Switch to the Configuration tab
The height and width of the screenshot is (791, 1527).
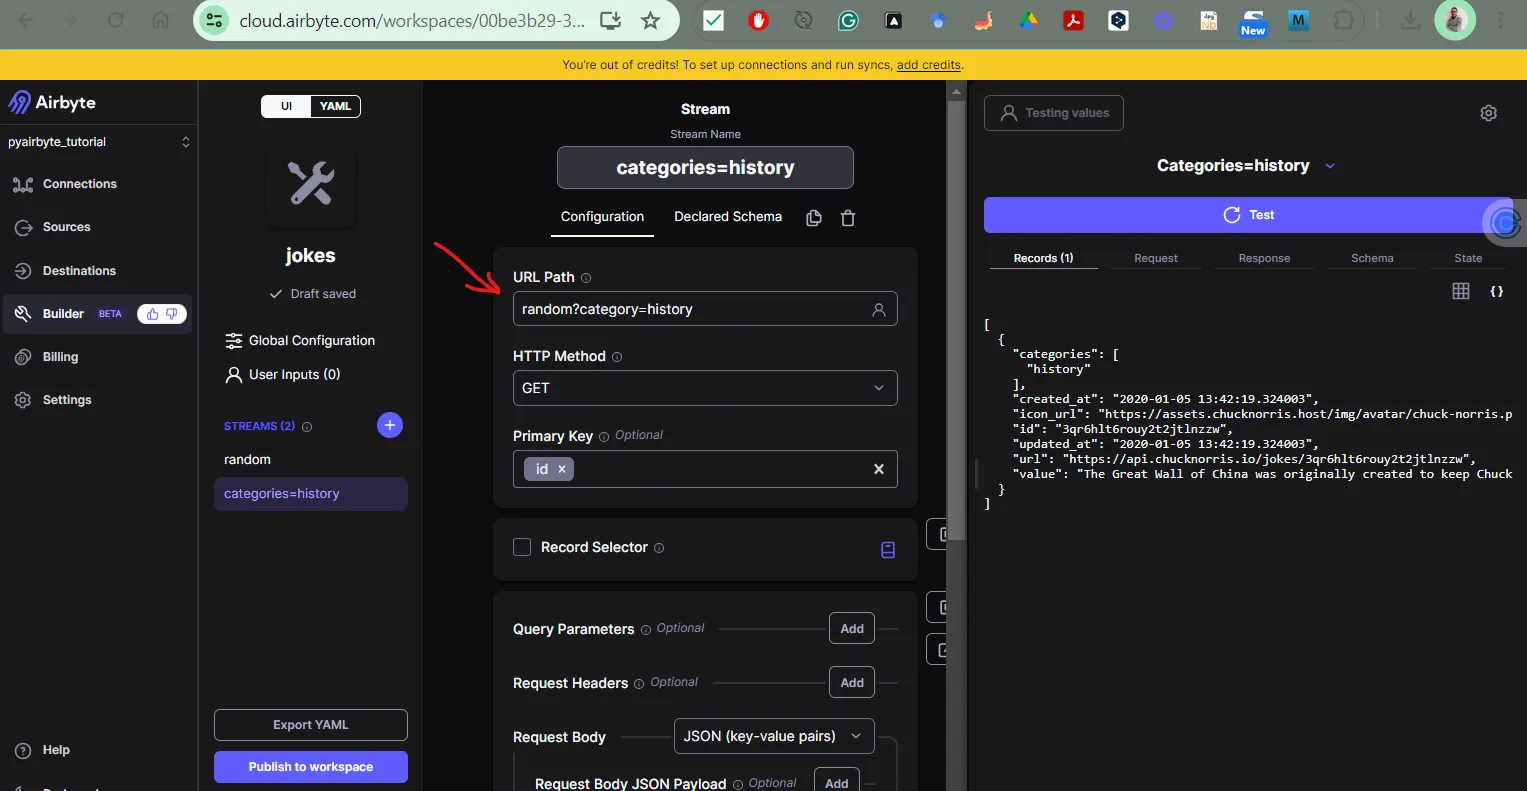pyautogui.click(x=602, y=217)
